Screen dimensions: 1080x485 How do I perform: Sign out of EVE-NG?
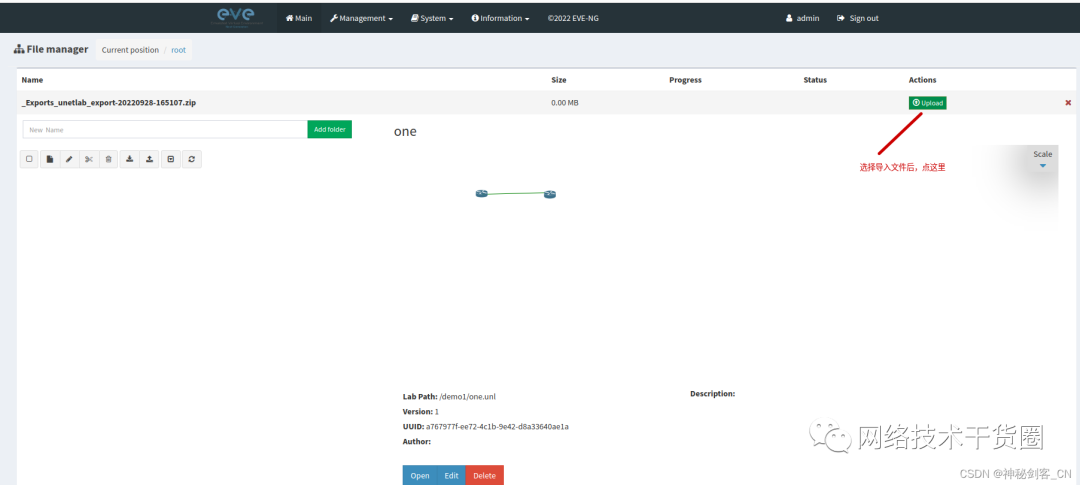click(858, 19)
